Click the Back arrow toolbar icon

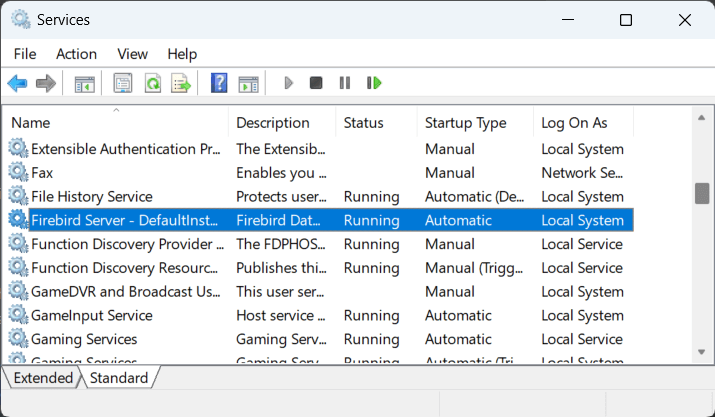pos(17,83)
